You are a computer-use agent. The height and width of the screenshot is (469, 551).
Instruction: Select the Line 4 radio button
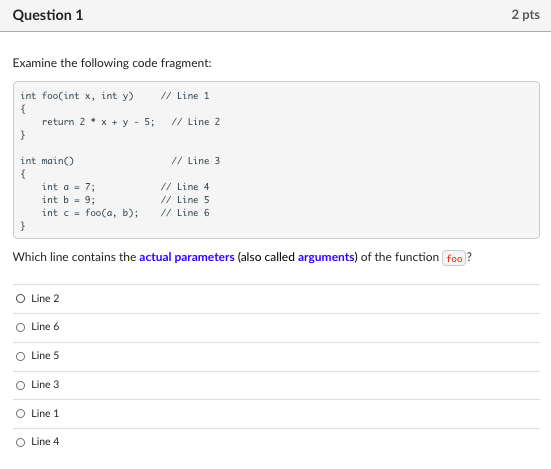pyautogui.click(x=20, y=442)
